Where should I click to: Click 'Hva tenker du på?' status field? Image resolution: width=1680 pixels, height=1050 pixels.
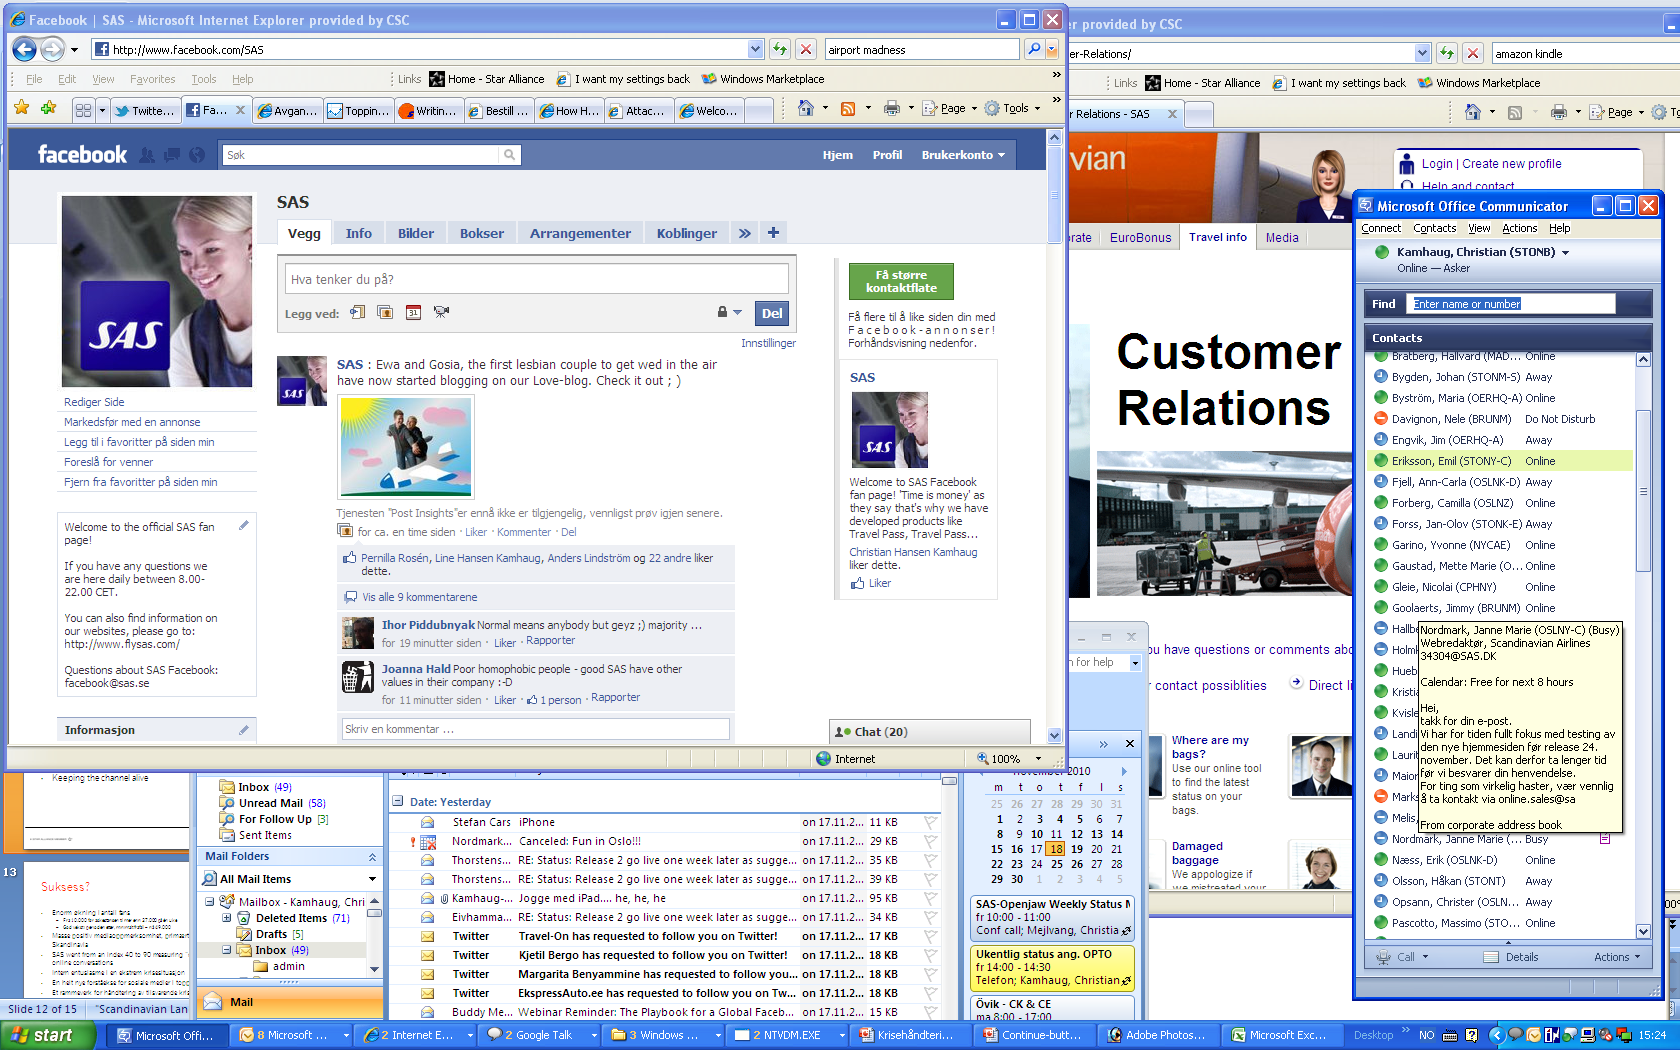click(537, 279)
